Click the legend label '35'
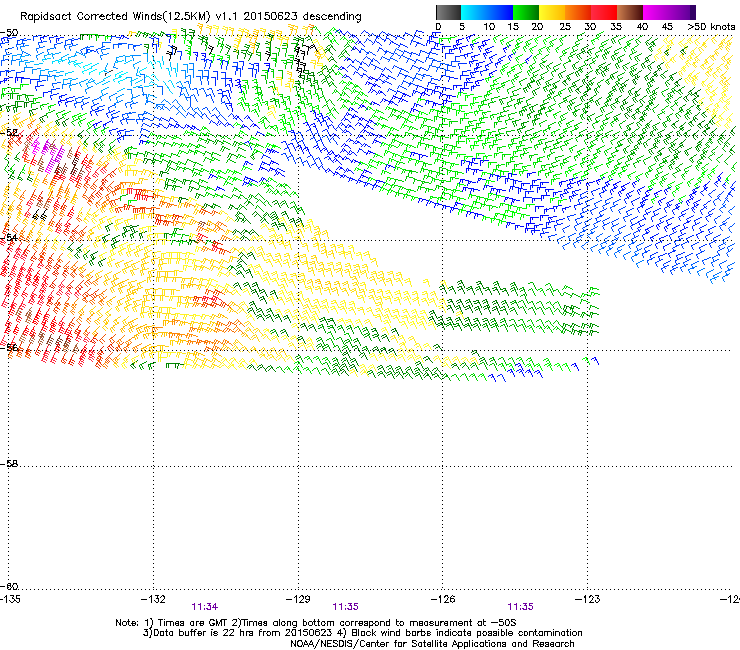 616,27
